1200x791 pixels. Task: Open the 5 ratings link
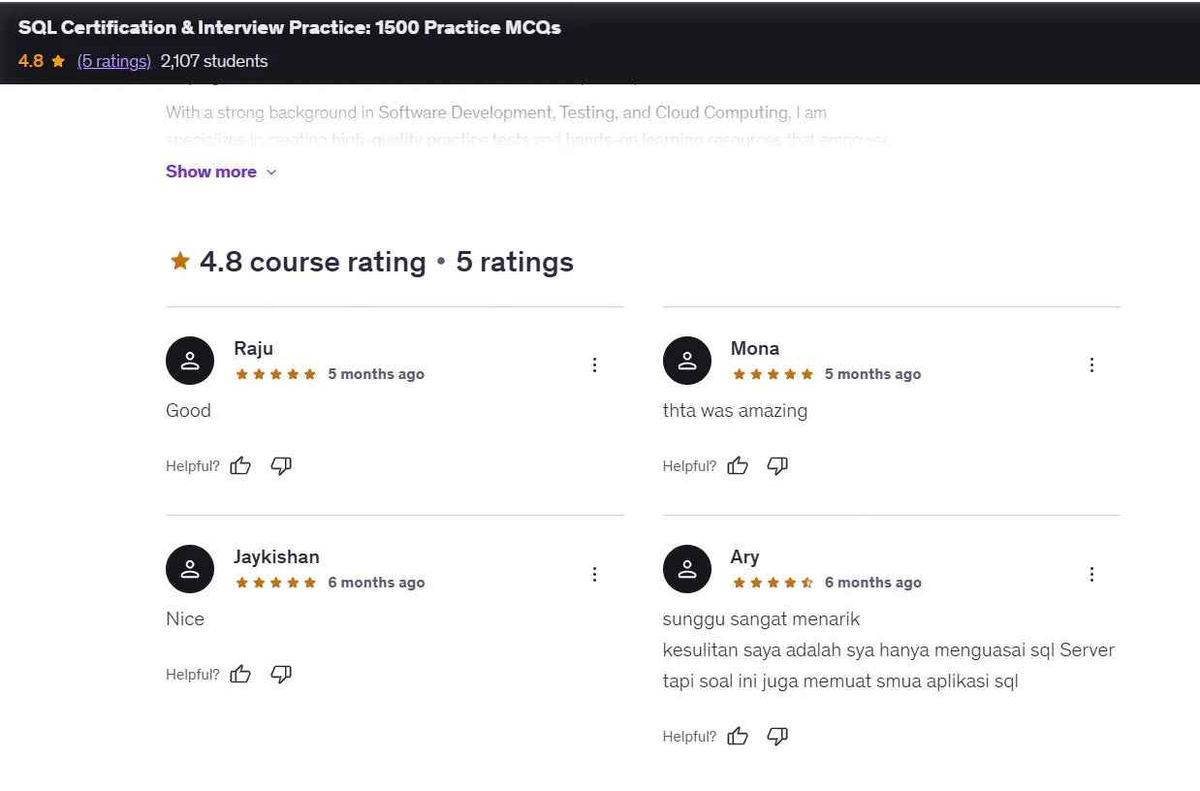tap(113, 60)
